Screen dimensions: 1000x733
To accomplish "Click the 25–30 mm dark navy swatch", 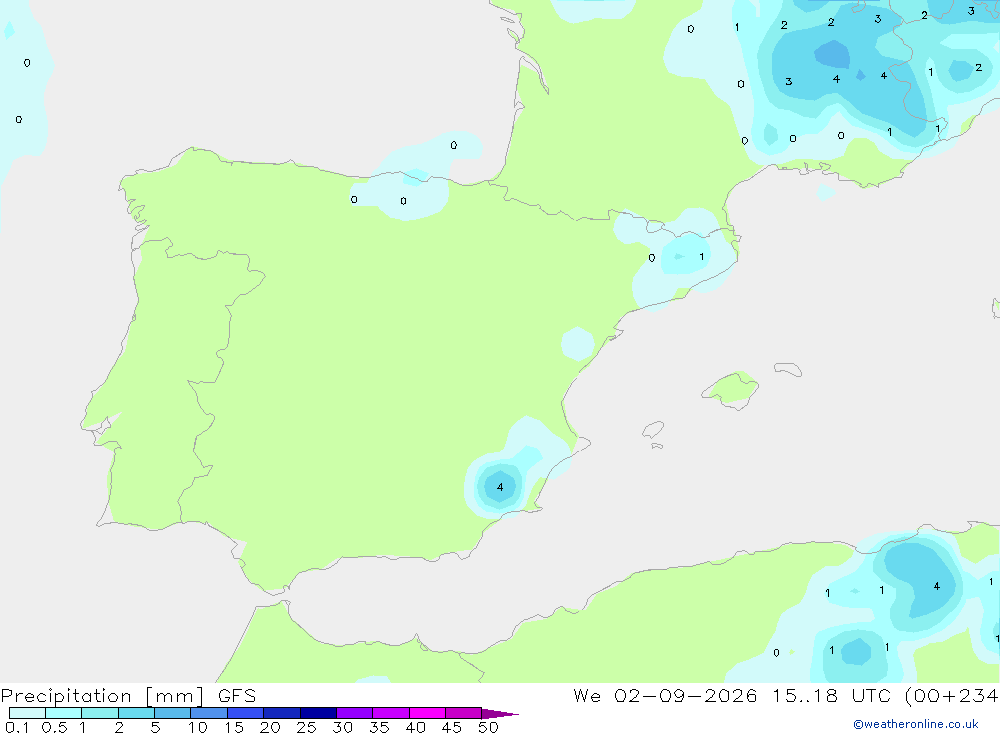I will coord(318,713).
